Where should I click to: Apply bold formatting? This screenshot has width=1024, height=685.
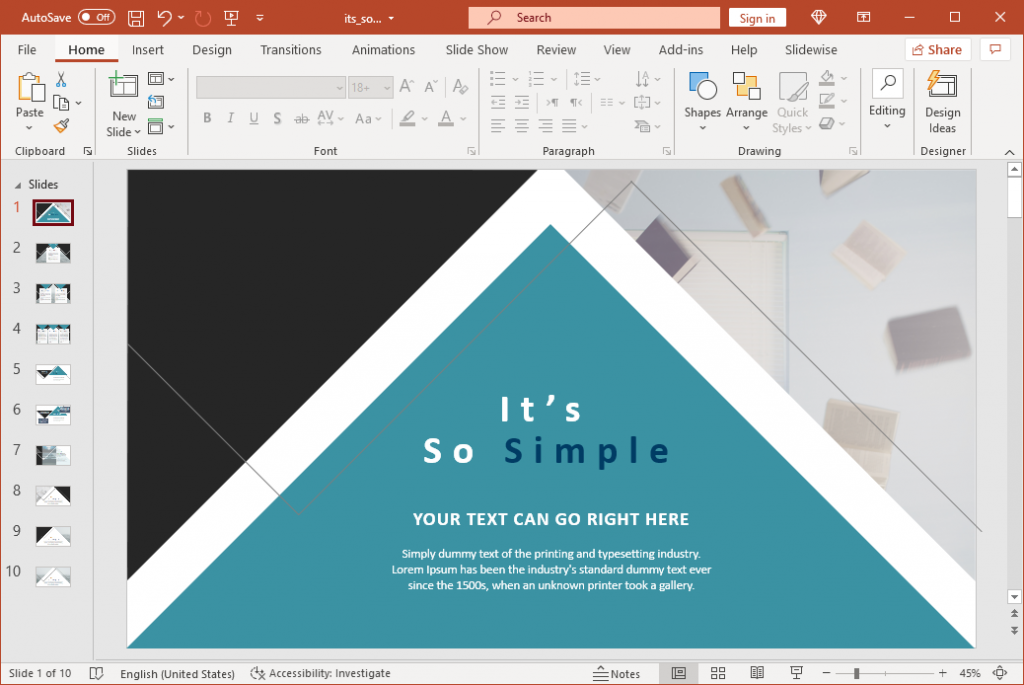pos(207,118)
